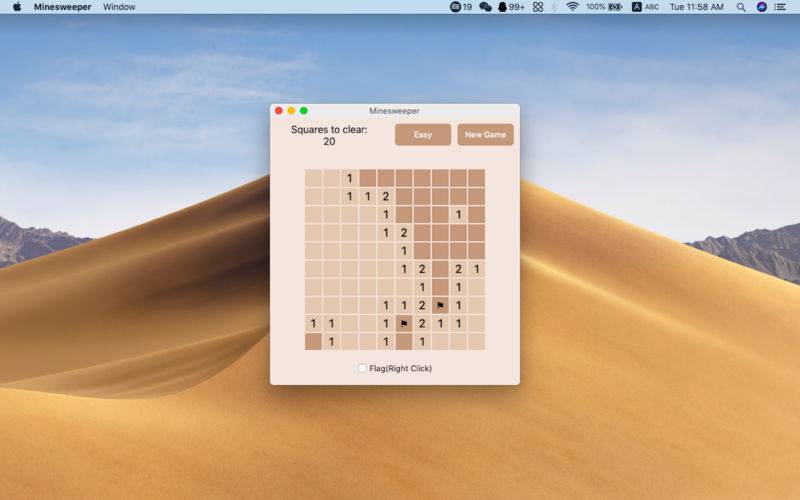Minimize the Minesweeper window with yellow button

click(291, 111)
